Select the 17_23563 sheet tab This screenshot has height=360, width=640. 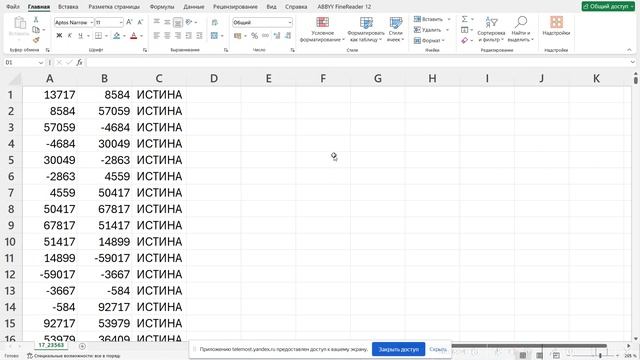tap(51, 345)
